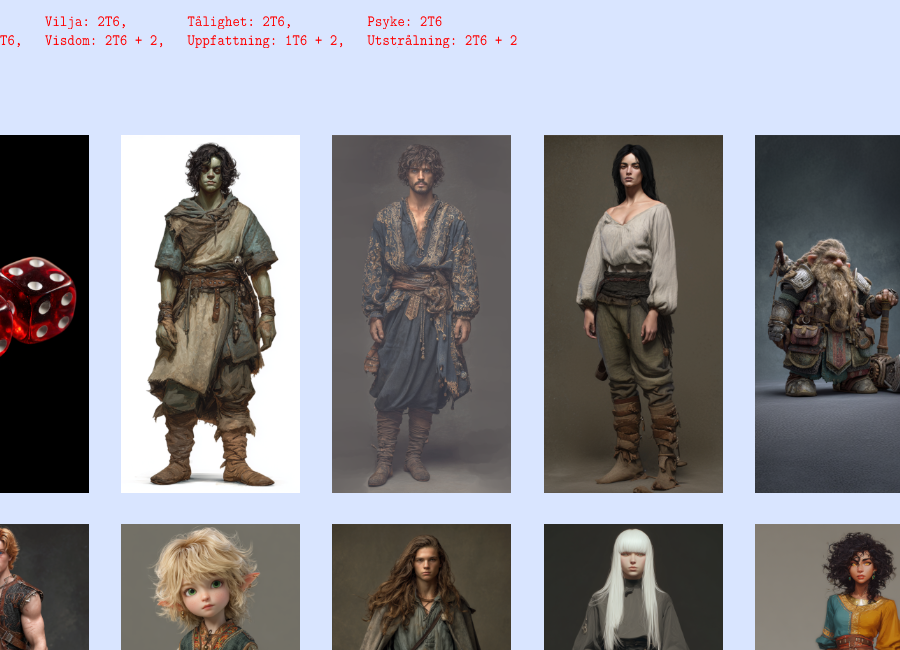Select the red-haired muscular man portrait
Screen dimensions: 900x650
pos(44,587)
